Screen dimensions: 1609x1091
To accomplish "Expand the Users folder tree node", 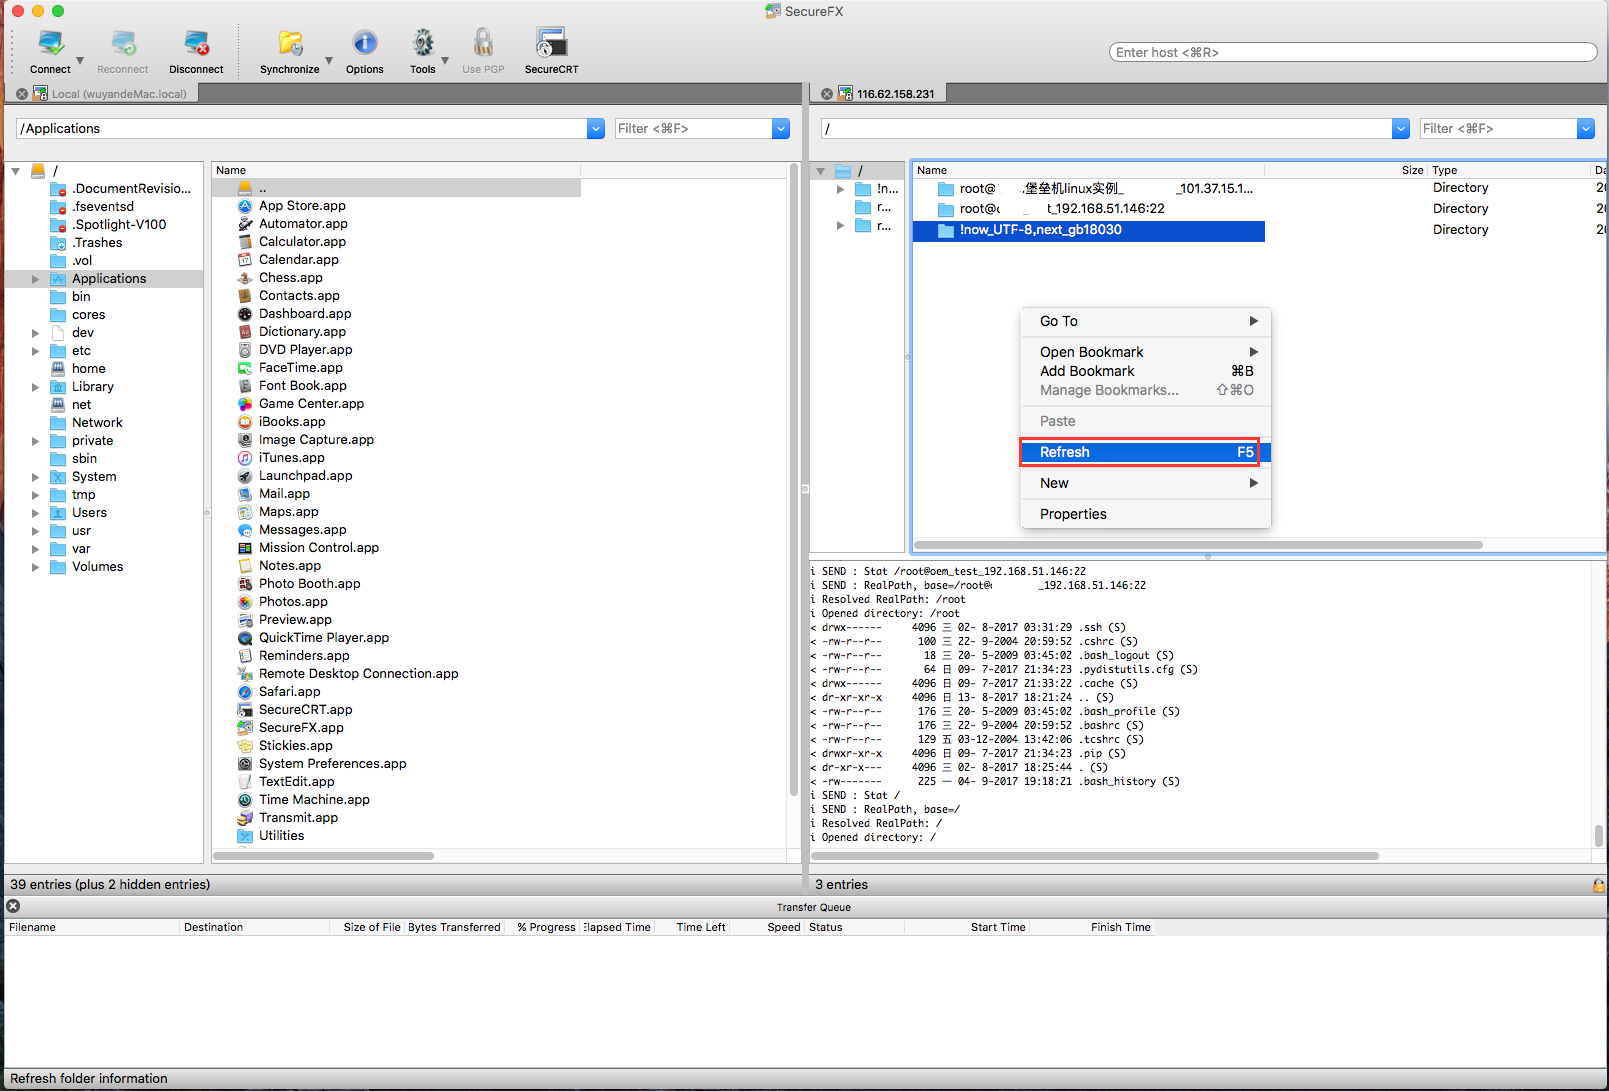I will pos(36,513).
